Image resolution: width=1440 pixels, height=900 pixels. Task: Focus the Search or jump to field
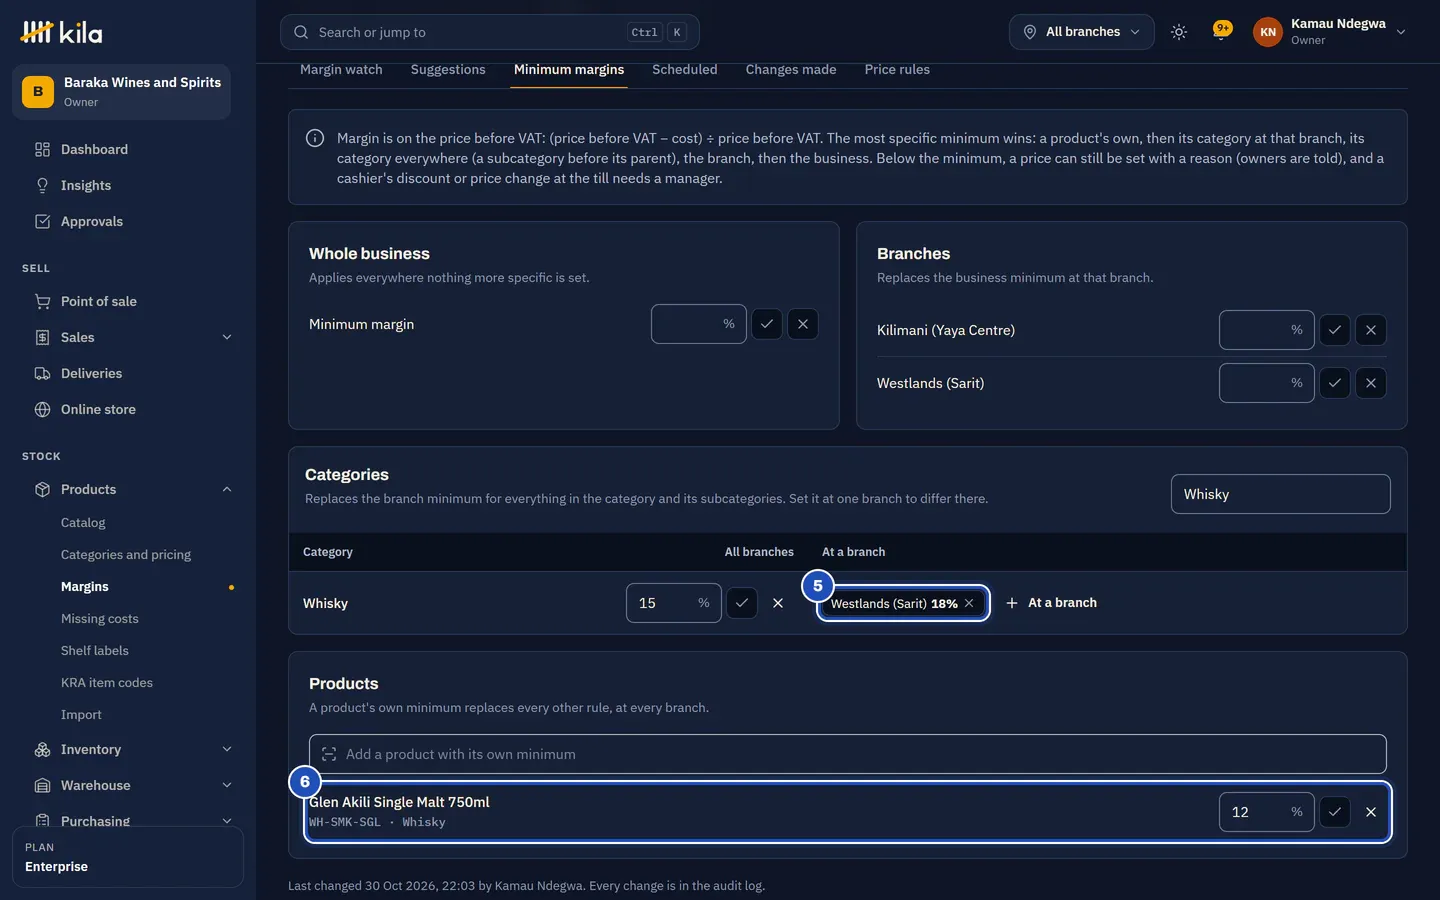[x=489, y=32]
